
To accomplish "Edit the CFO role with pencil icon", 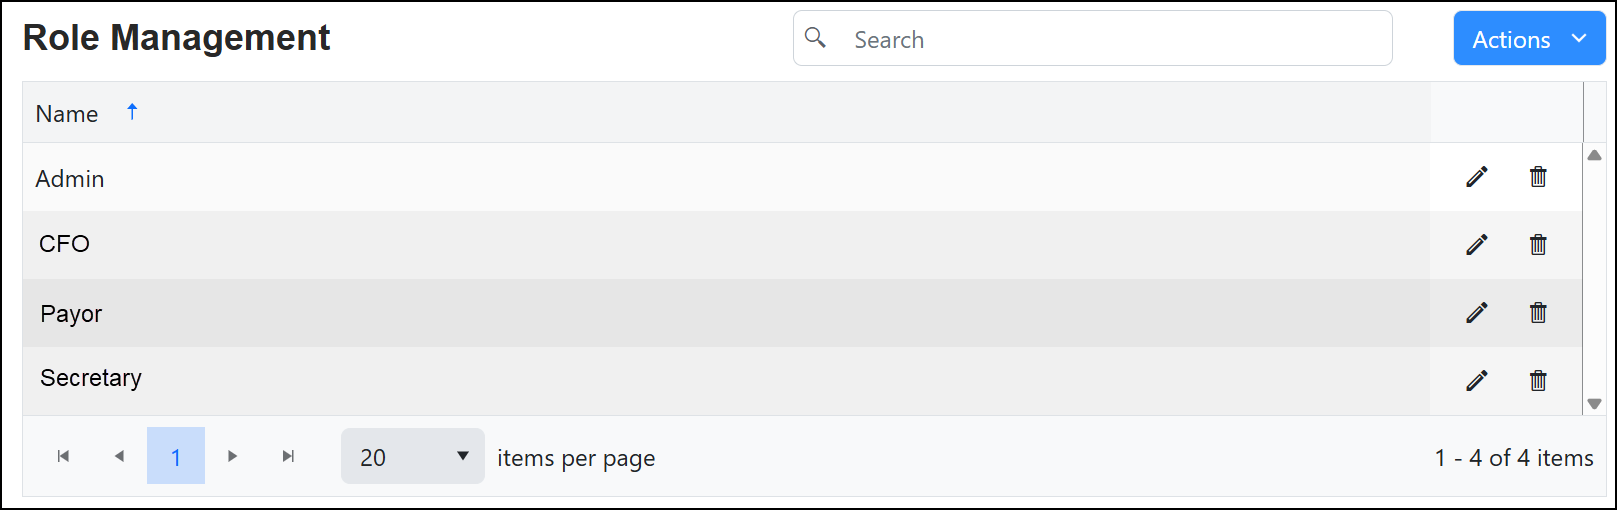I will 1476,244.
